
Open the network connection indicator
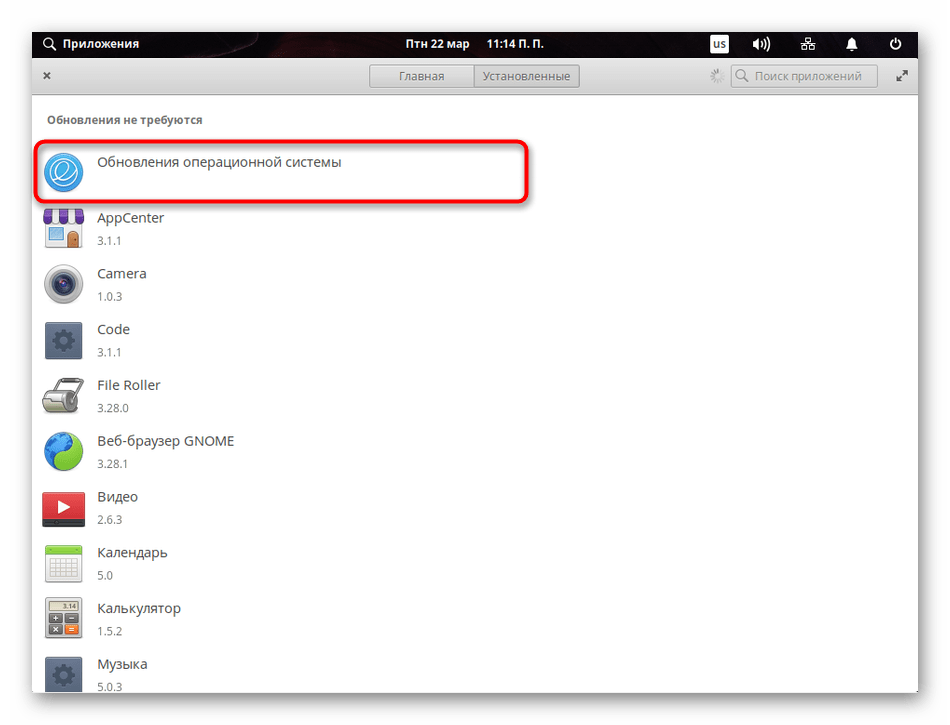pyautogui.click(x=808, y=44)
